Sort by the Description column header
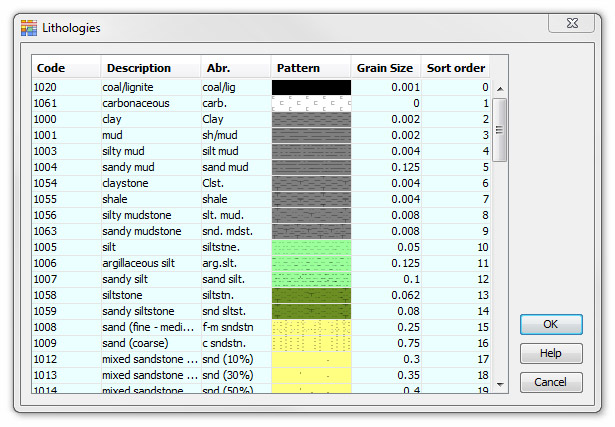 tap(151, 68)
